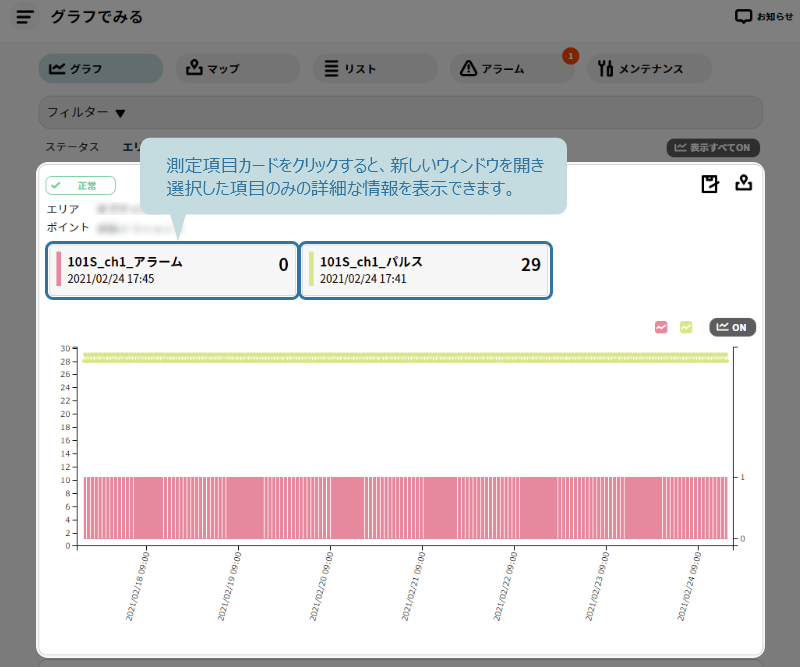Toggle the pink series legend icon

pos(661,327)
